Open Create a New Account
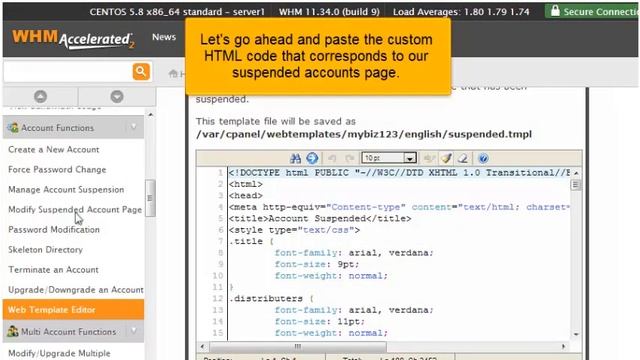Viewport: 640px width, 360px height. point(53,149)
